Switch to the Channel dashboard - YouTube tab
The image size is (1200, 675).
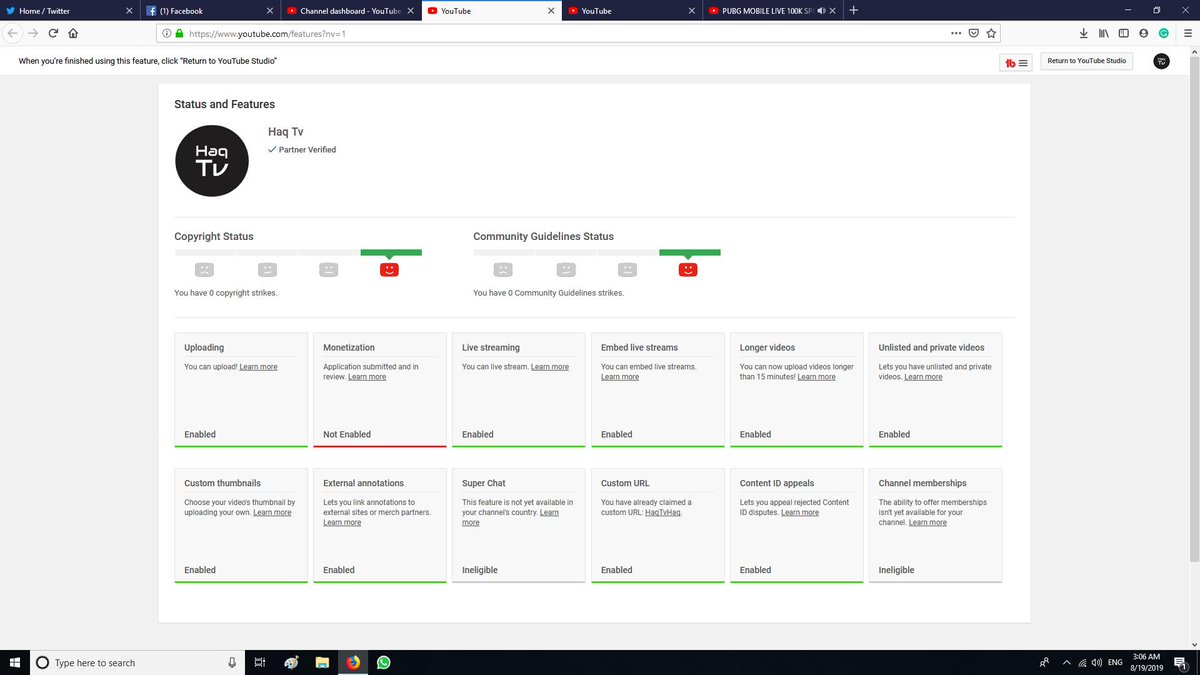(x=351, y=10)
